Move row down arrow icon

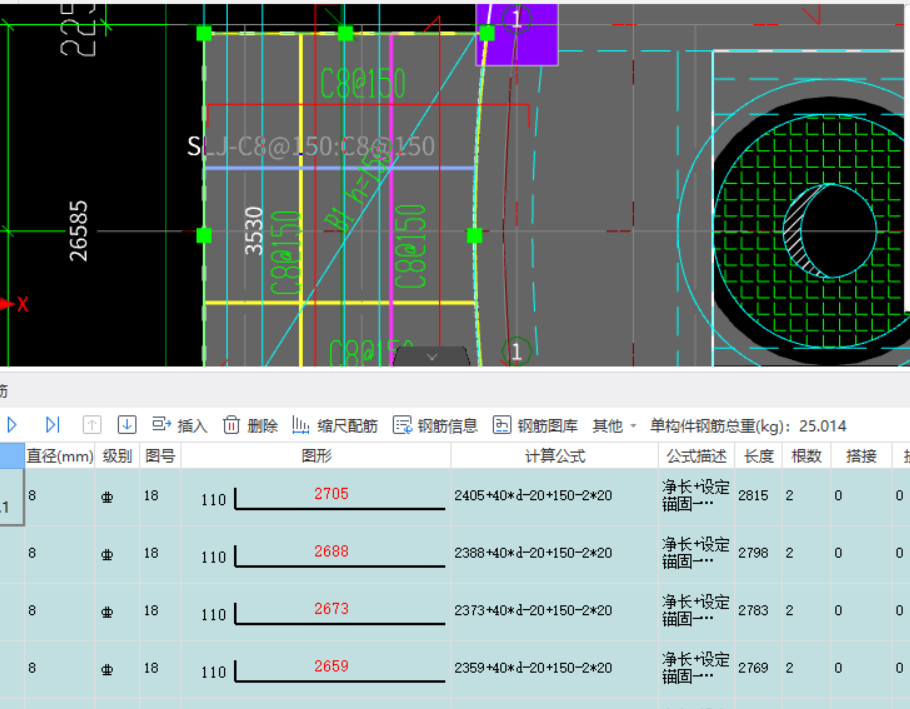[x=127, y=425]
